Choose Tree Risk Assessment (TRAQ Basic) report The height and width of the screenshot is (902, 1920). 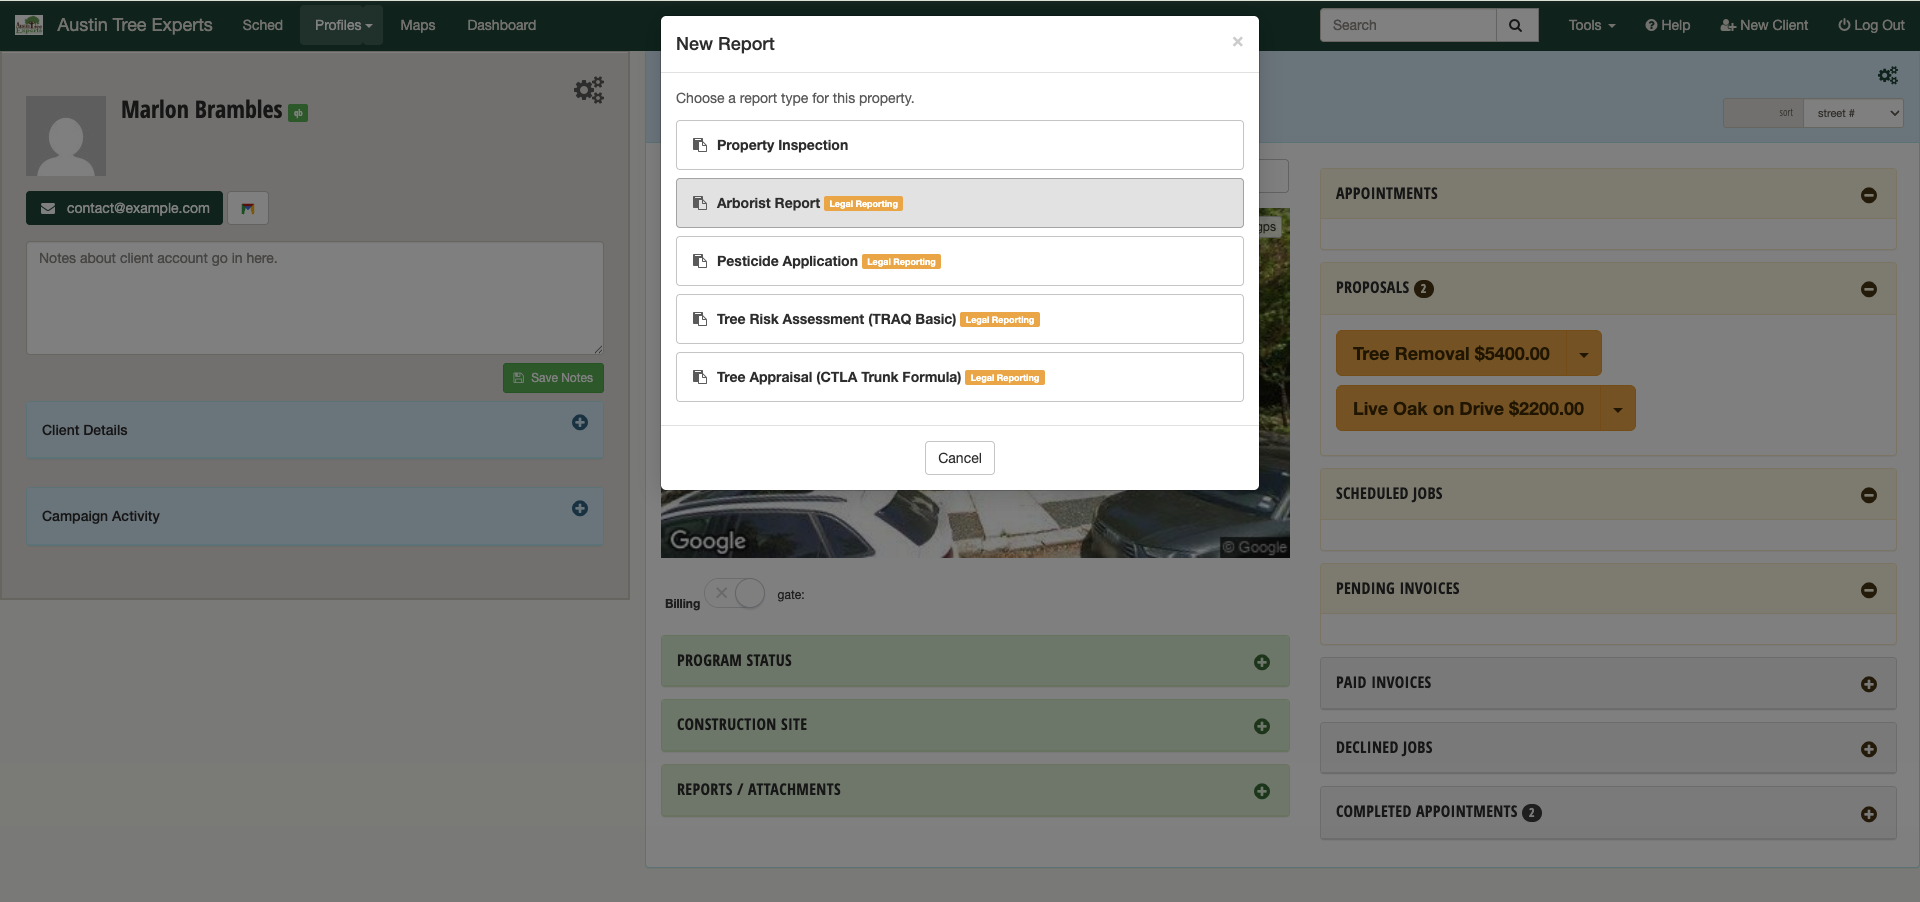point(960,319)
